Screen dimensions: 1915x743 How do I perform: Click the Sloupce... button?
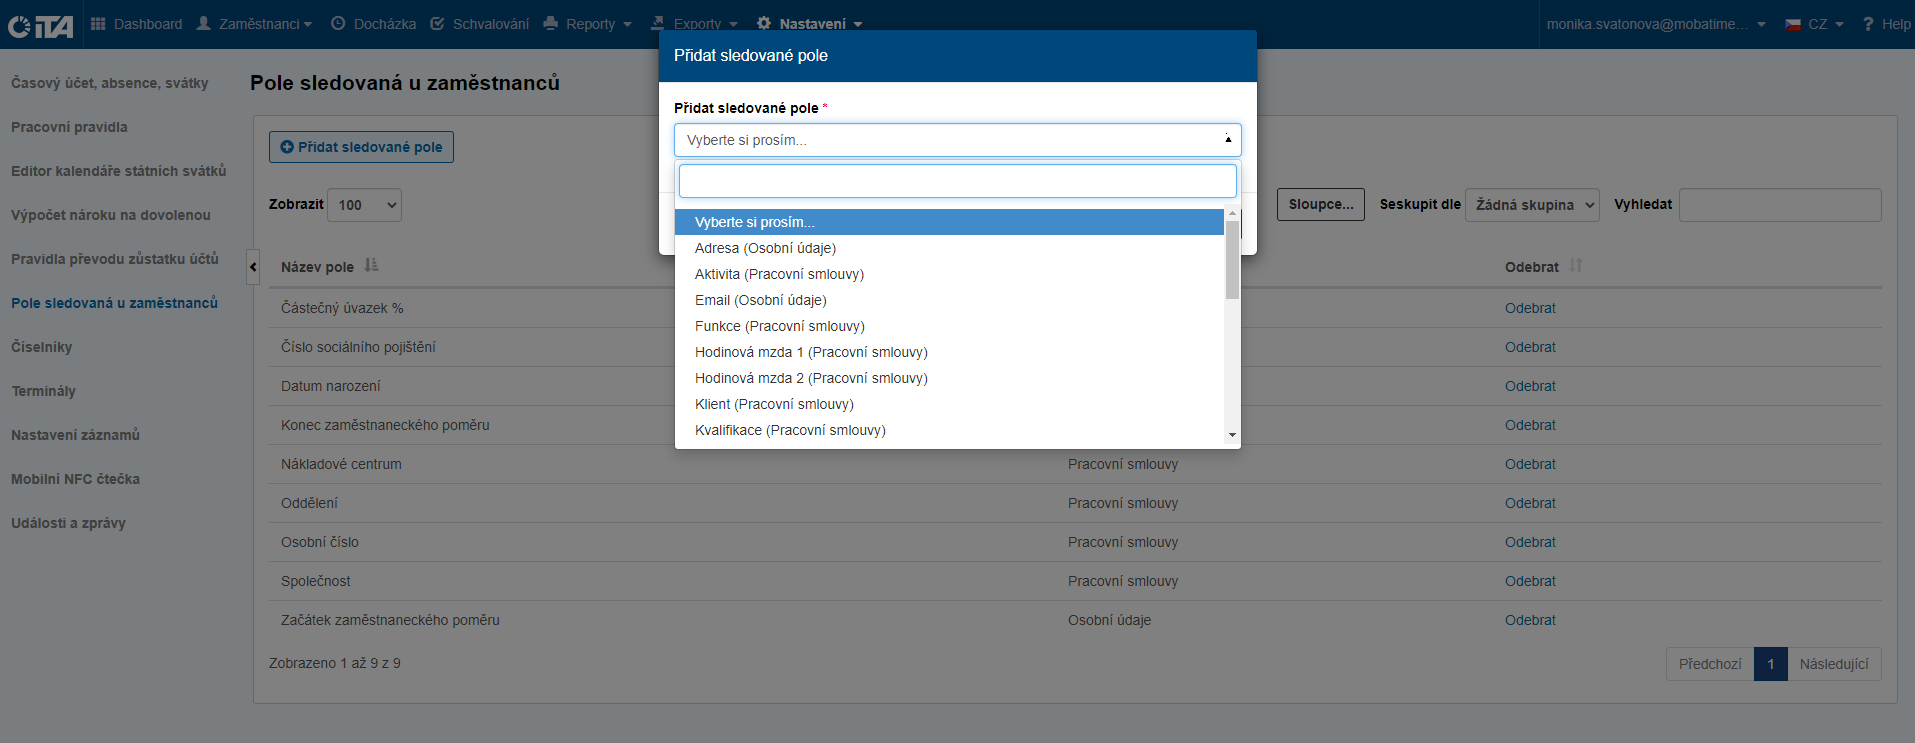(1320, 204)
